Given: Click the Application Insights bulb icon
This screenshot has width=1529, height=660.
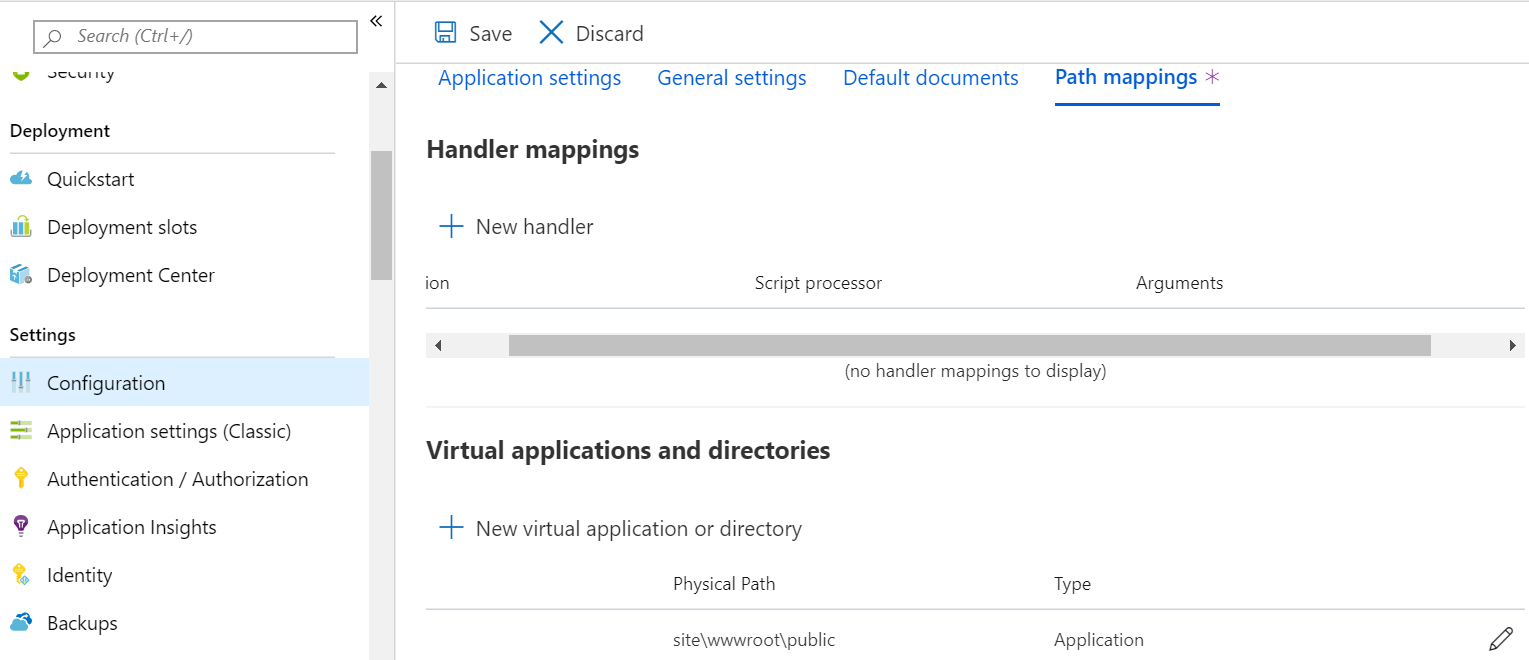Looking at the screenshot, I should tap(21, 527).
